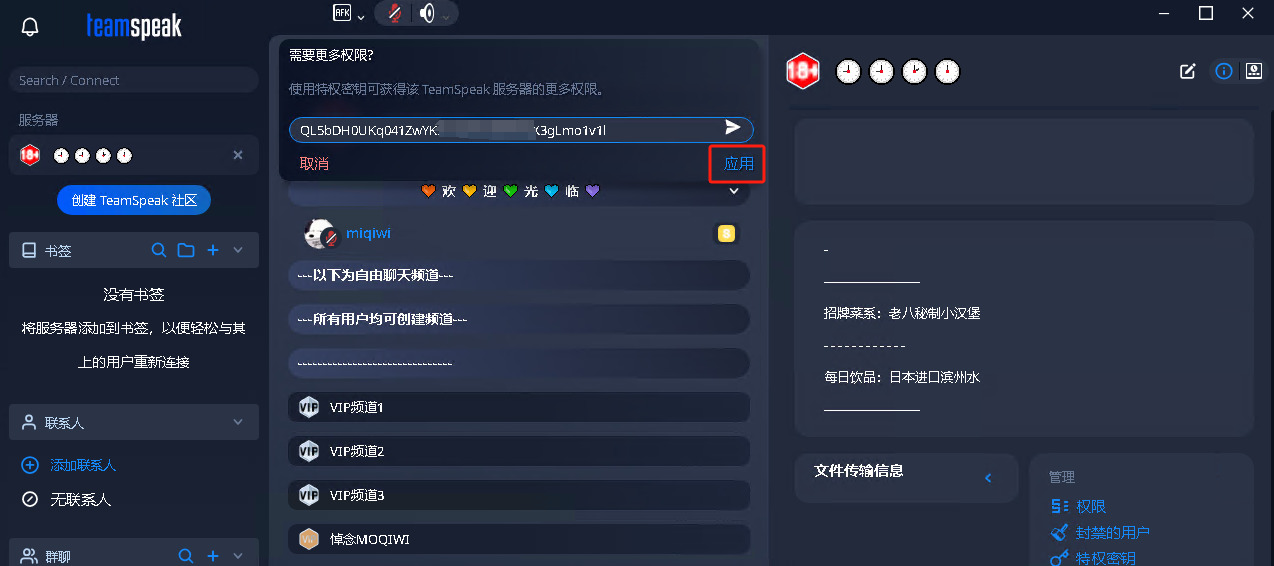The width and height of the screenshot is (1274, 566).
Task: Click the edit server pencil icon
Action: click(x=1188, y=71)
